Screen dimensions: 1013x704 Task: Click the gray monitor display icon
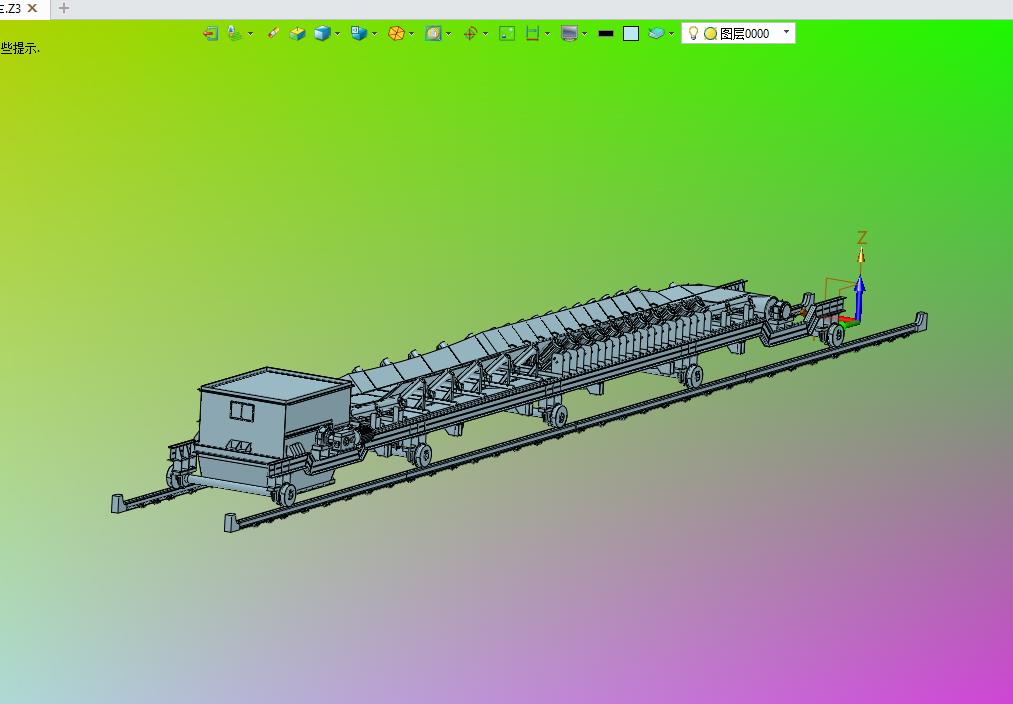click(569, 33)
